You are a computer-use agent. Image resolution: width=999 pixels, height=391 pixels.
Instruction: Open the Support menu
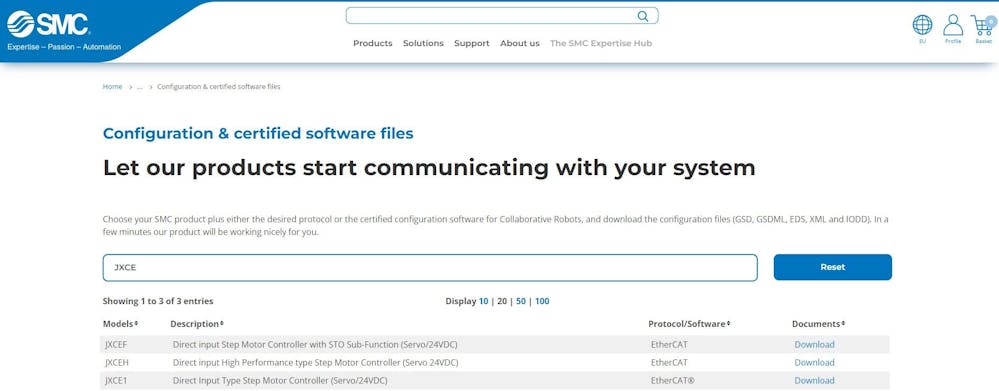click(471, 43)
